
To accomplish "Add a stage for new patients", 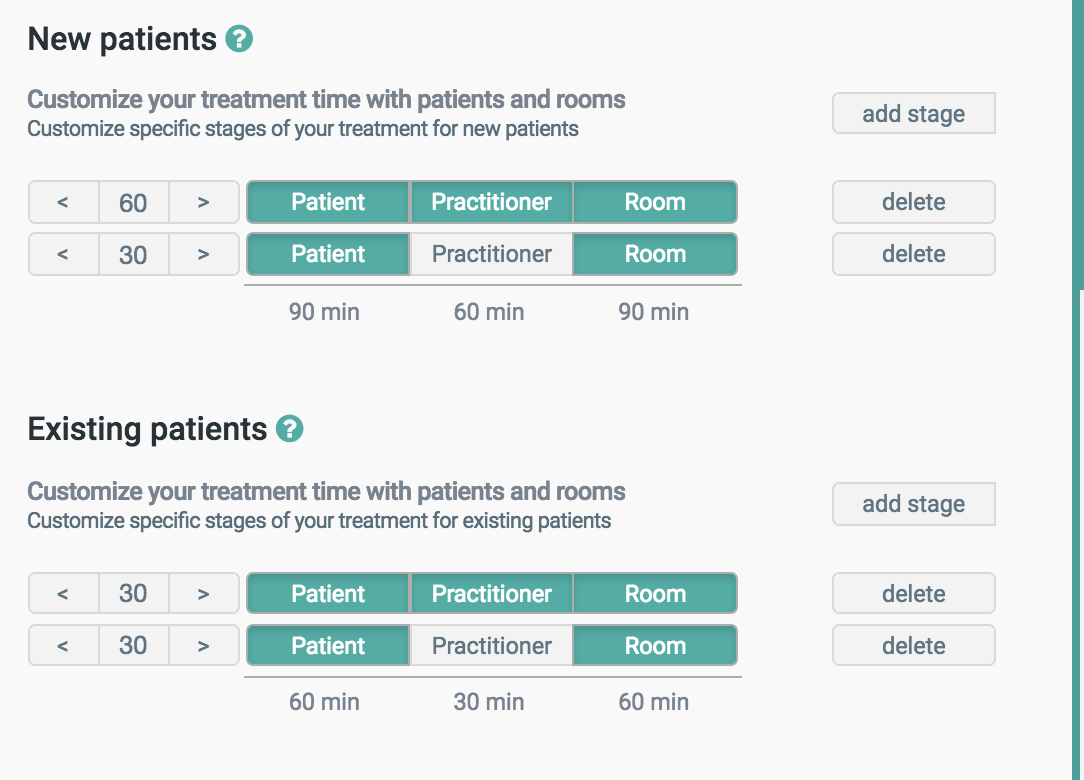I will (913, 114).
